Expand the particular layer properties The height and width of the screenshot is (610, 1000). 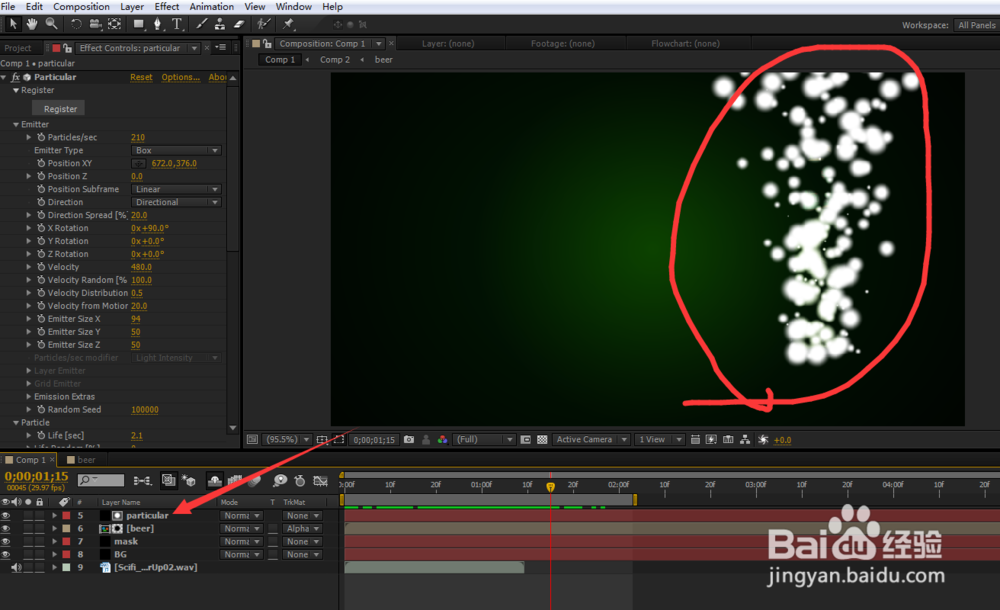(54, 516)
